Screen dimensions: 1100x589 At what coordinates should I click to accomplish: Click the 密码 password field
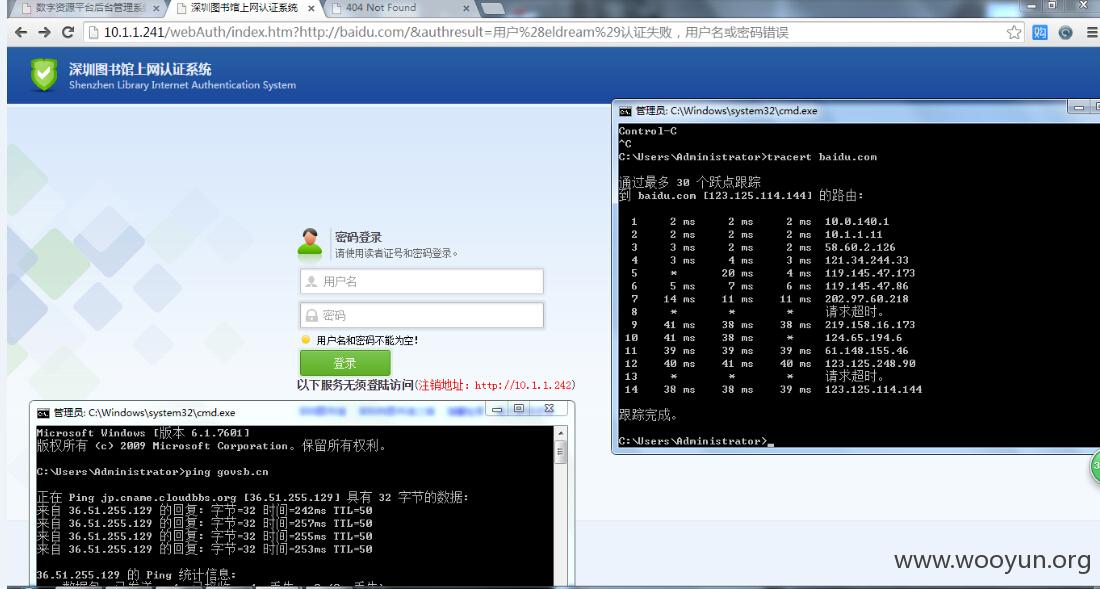coord(422,316)
